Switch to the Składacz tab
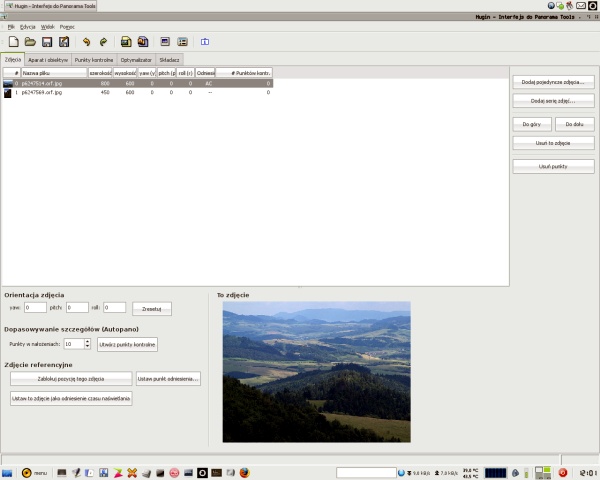Screen dimensions: 600x480 pos(169,60)
